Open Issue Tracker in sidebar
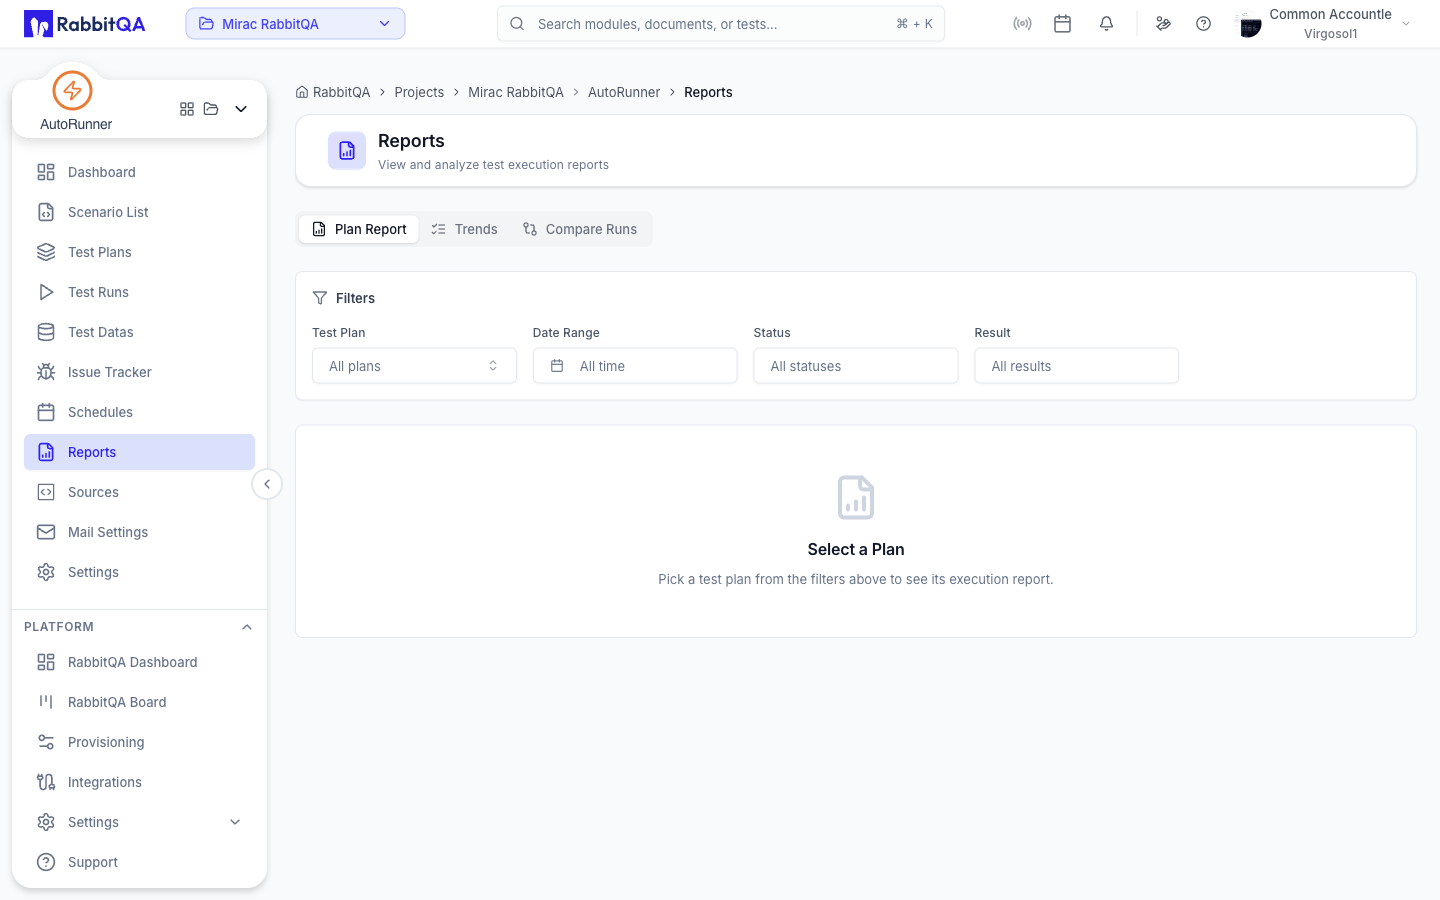This screenshot has width=1440, height=900. click(x=139, y=372)
